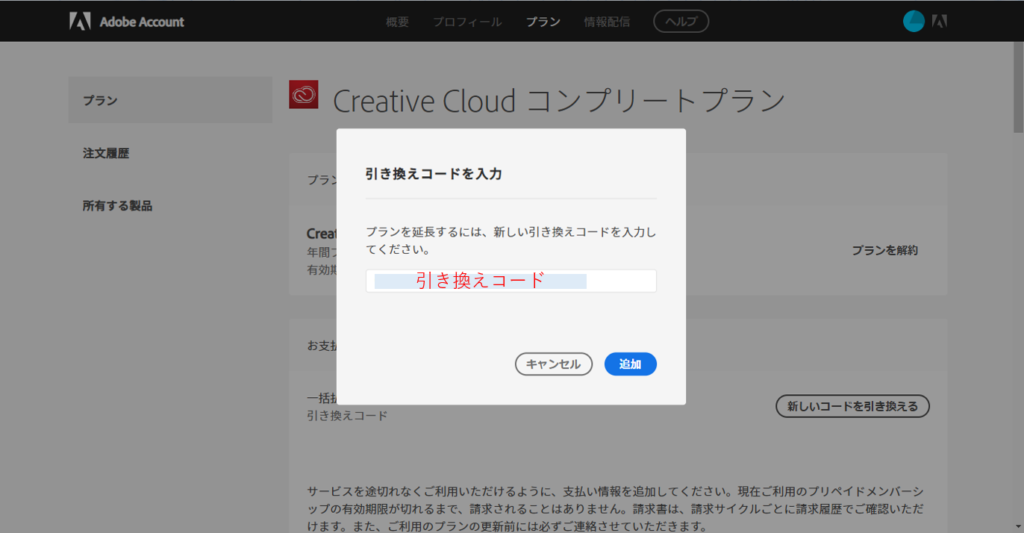This screenshot has width=1024, height=533.
Task: Click the Adobe logo in the header
Action: [80, 22]
